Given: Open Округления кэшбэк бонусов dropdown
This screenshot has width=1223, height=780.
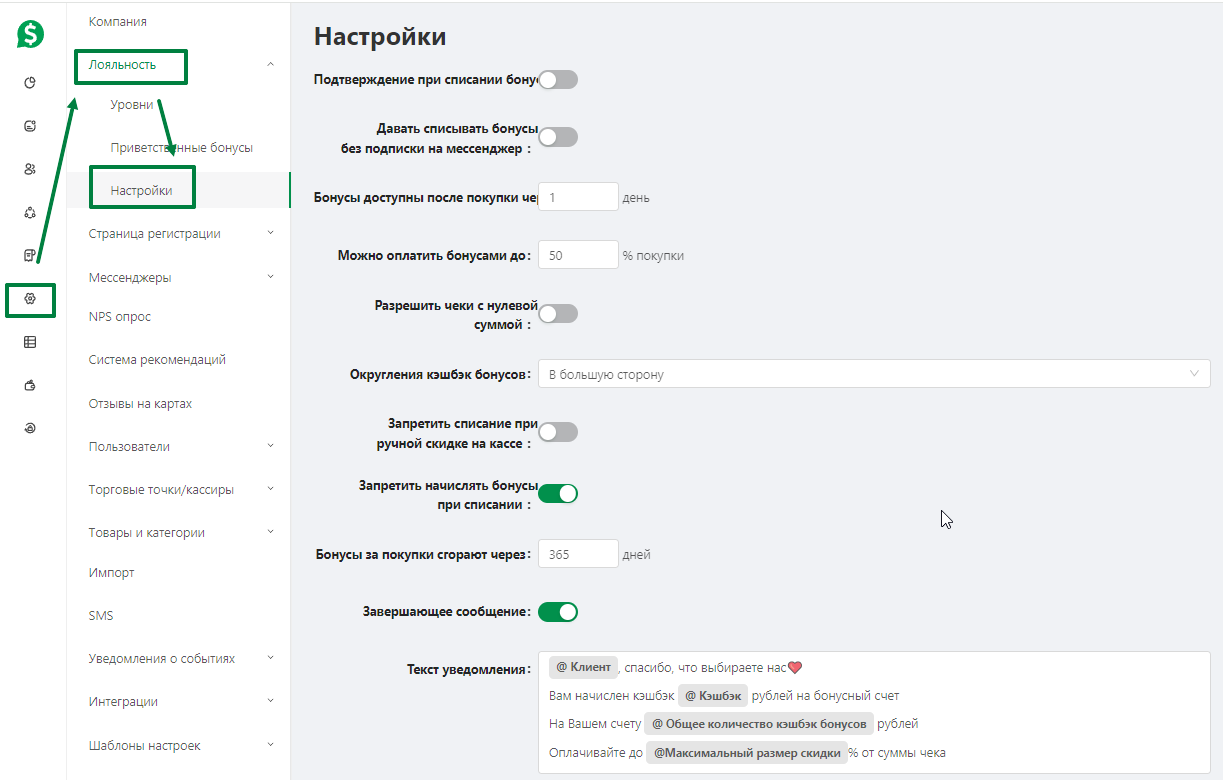Looking at the screenshot, I should tap(874, 374).
